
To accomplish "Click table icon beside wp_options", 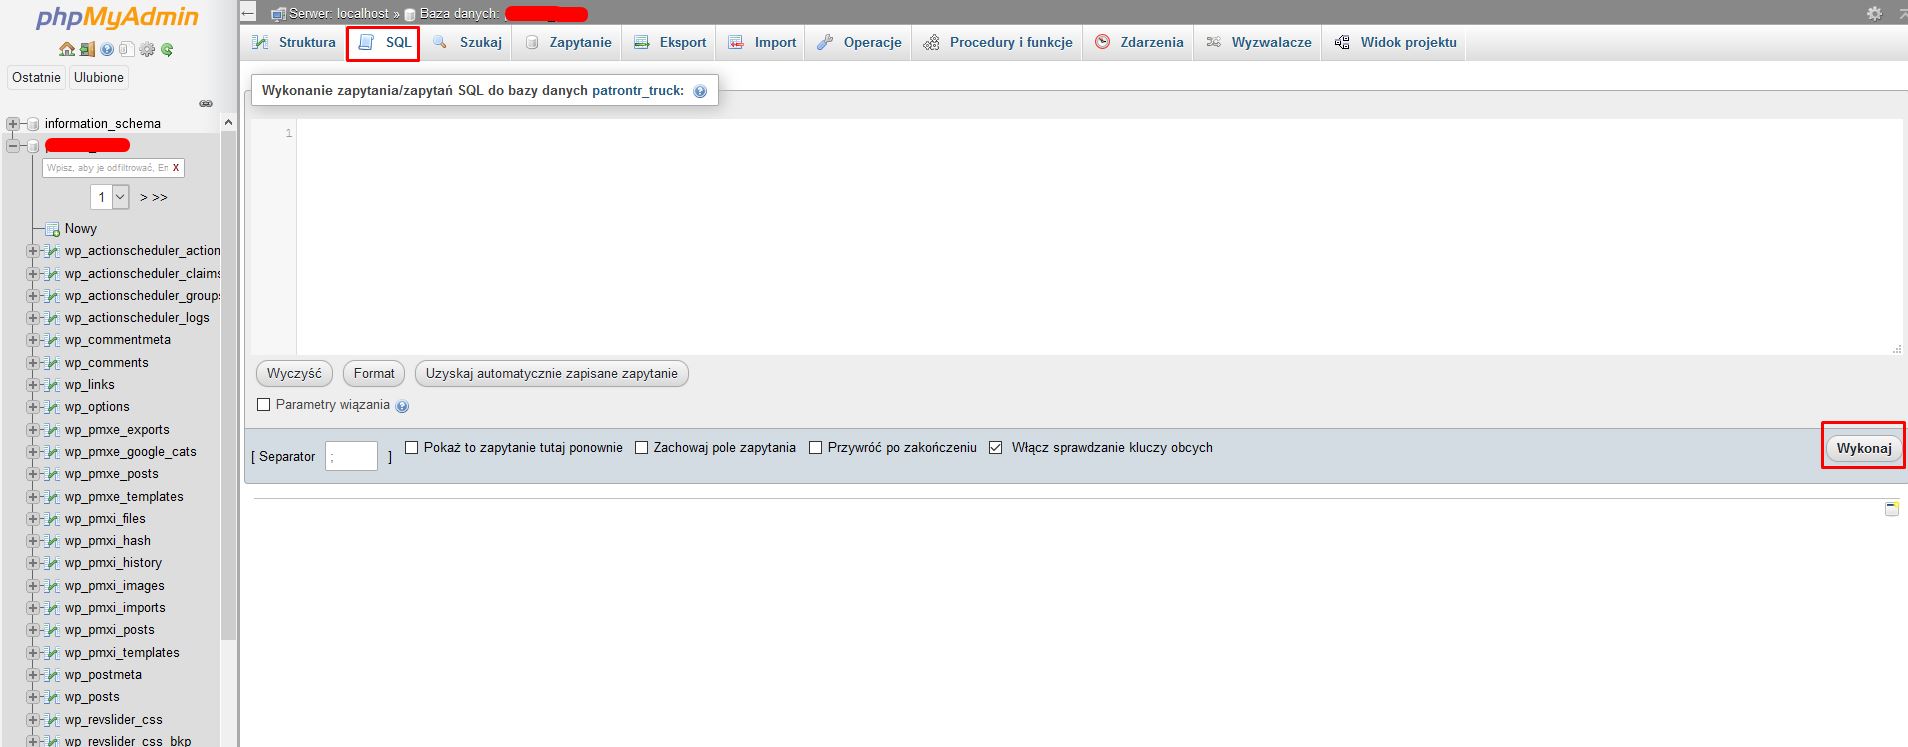I will (53, 407).
